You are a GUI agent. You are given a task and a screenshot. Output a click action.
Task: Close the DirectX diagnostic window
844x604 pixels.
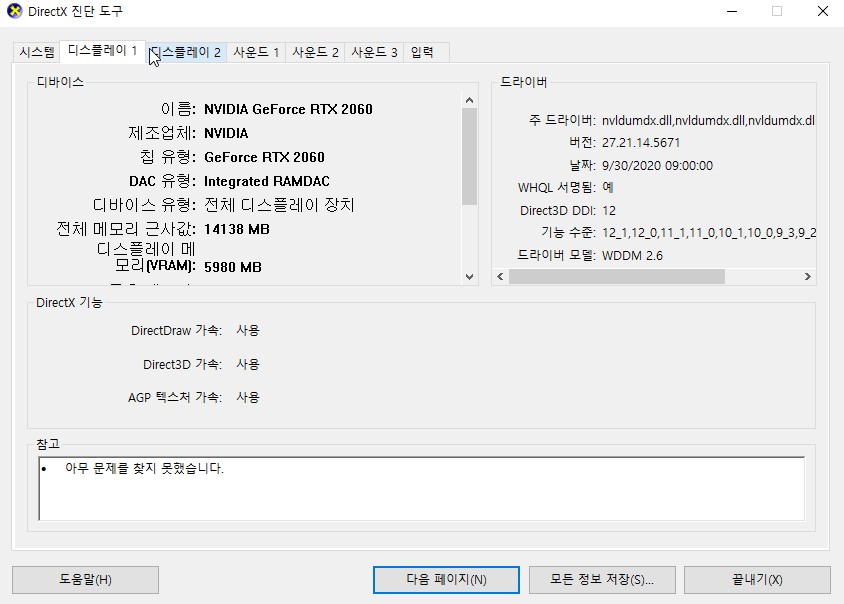(822, 11)
